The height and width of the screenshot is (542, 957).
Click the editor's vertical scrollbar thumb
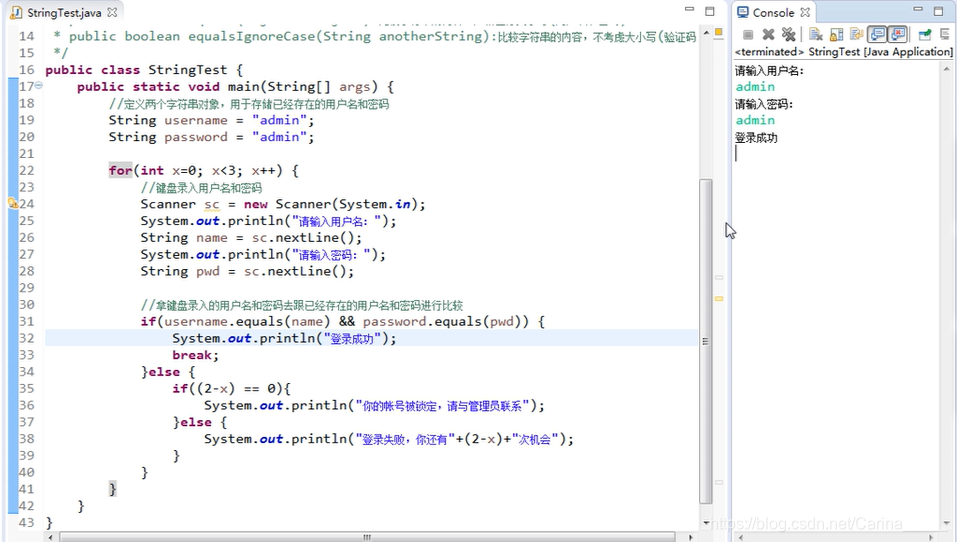(x=706, y=341)
